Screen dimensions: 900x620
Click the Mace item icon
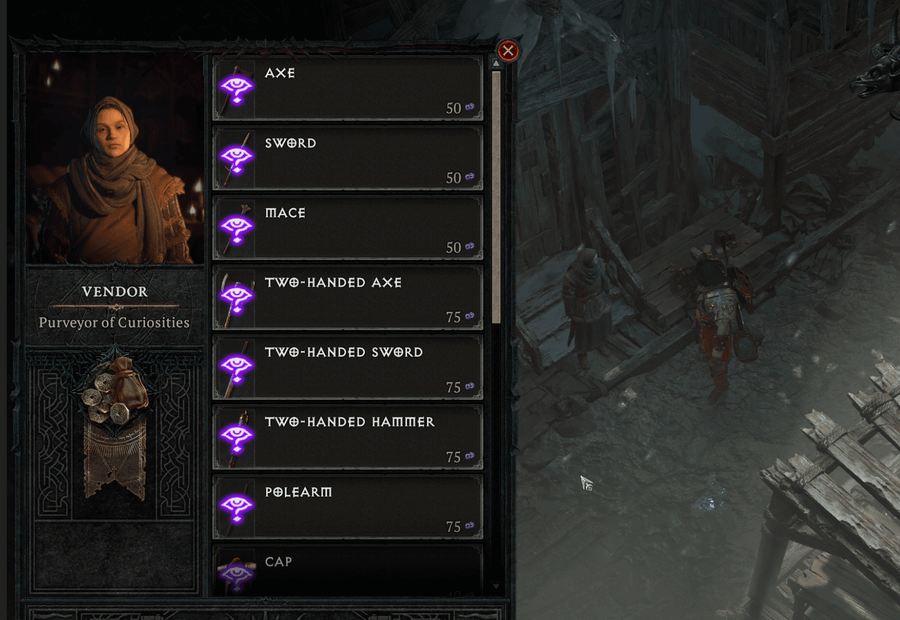(236, 228)
